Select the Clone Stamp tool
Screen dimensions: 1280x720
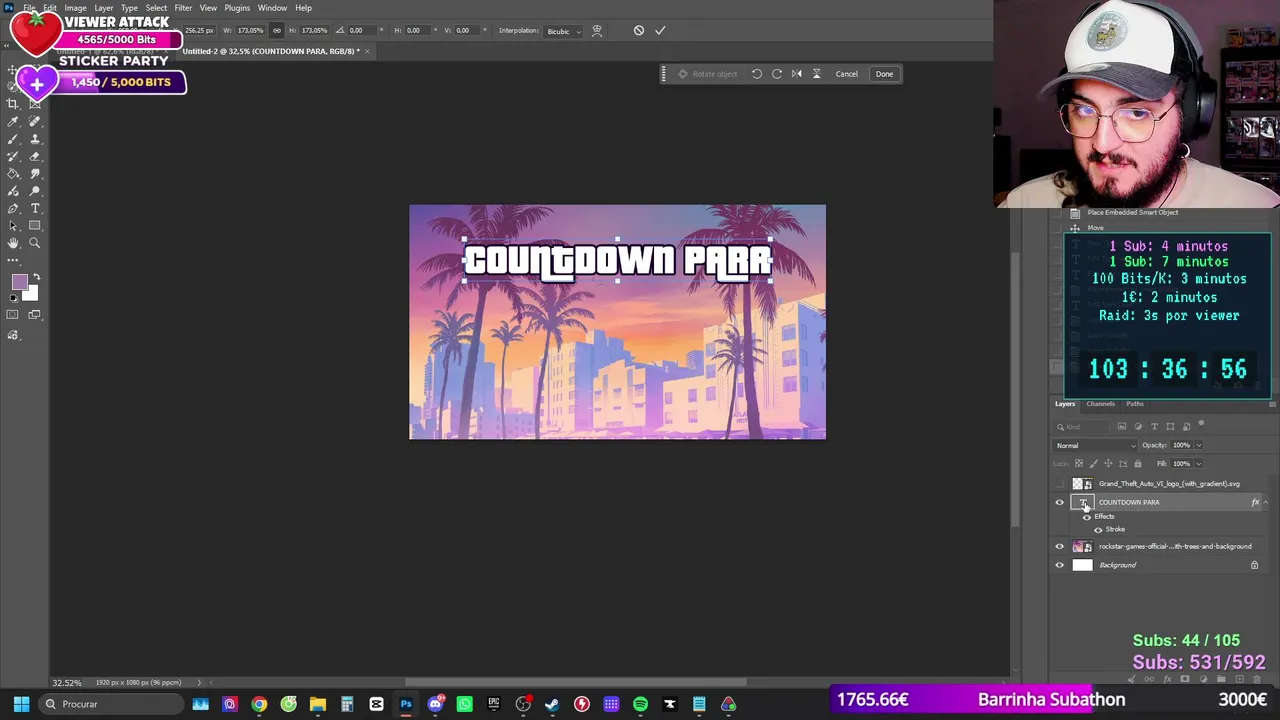(x=35, y=139)
